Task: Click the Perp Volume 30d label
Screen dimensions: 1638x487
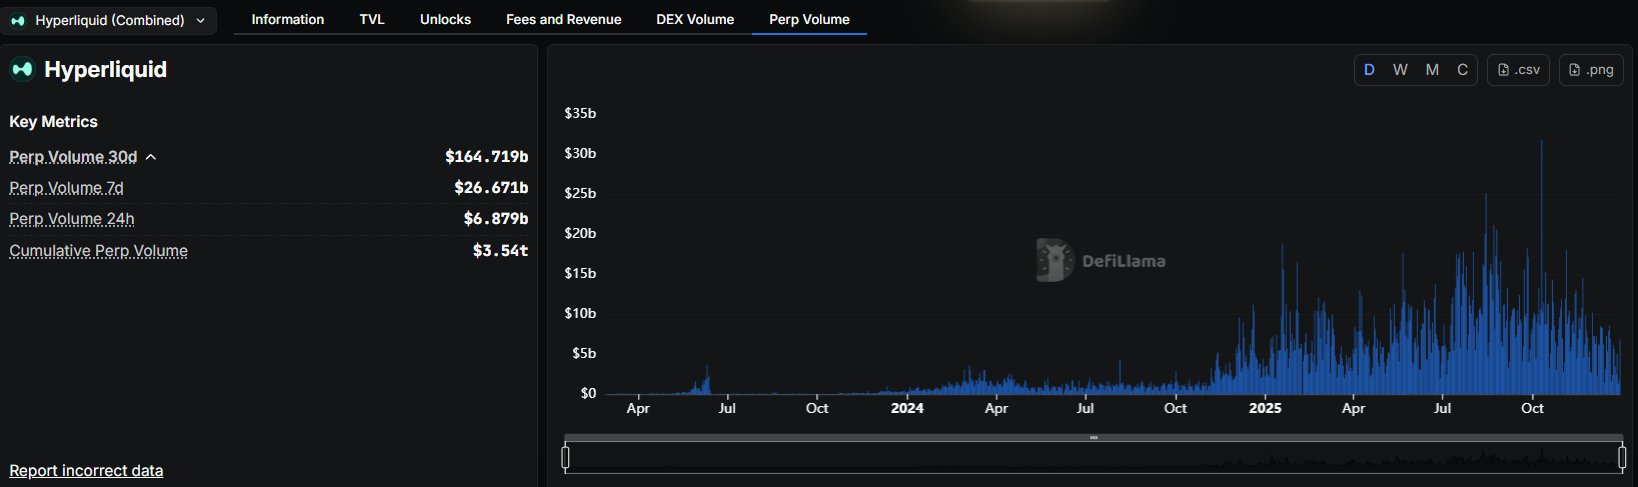Action: (x=73, y=156)
